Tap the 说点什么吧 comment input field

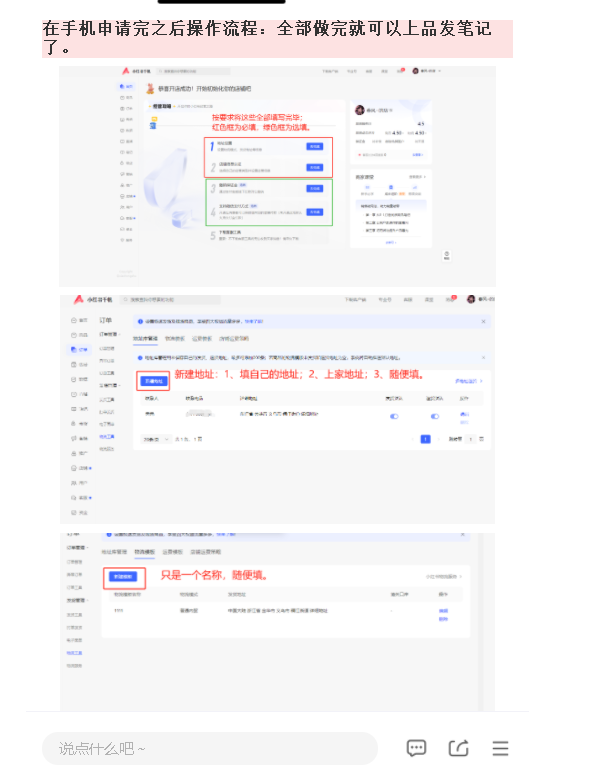(x=209, y=748)
